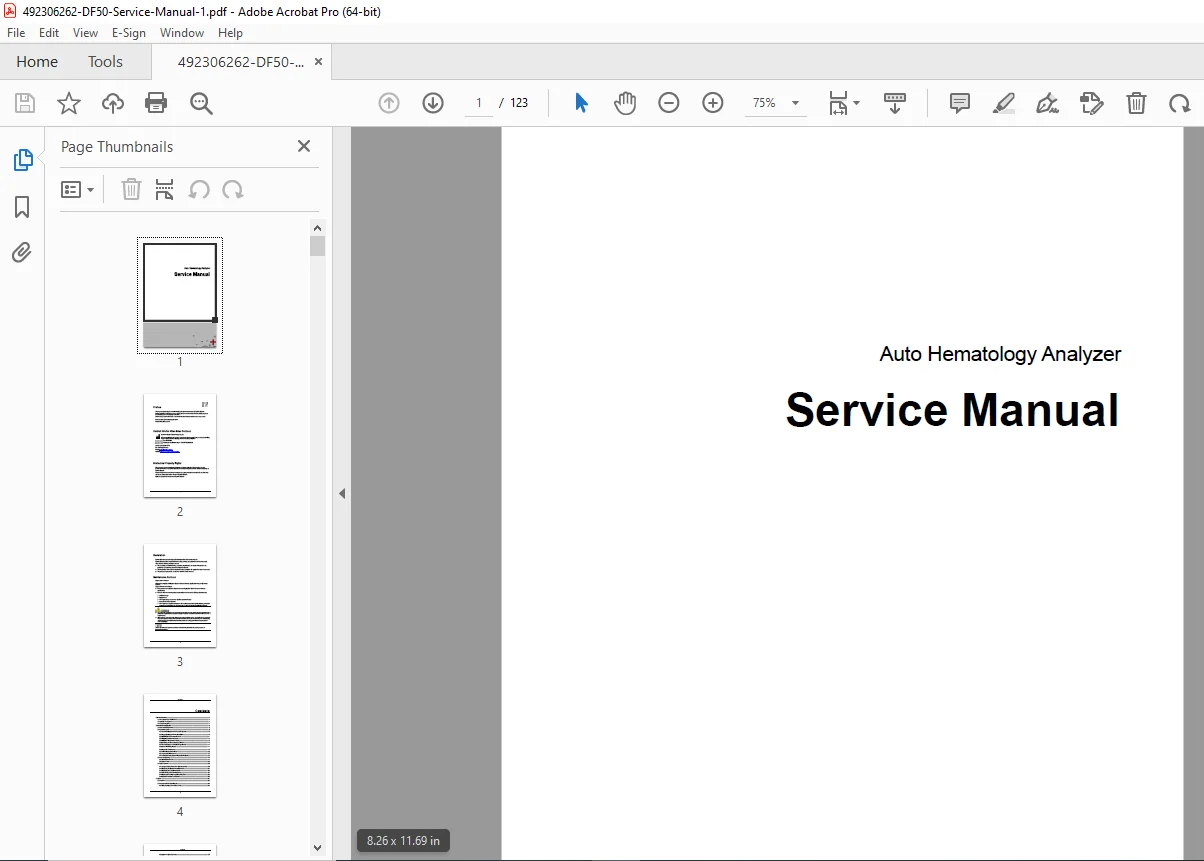Screen dimensions: 1204x861
Task: Rotate page using main toolbar rotate icon
Action: (1180, 103)
